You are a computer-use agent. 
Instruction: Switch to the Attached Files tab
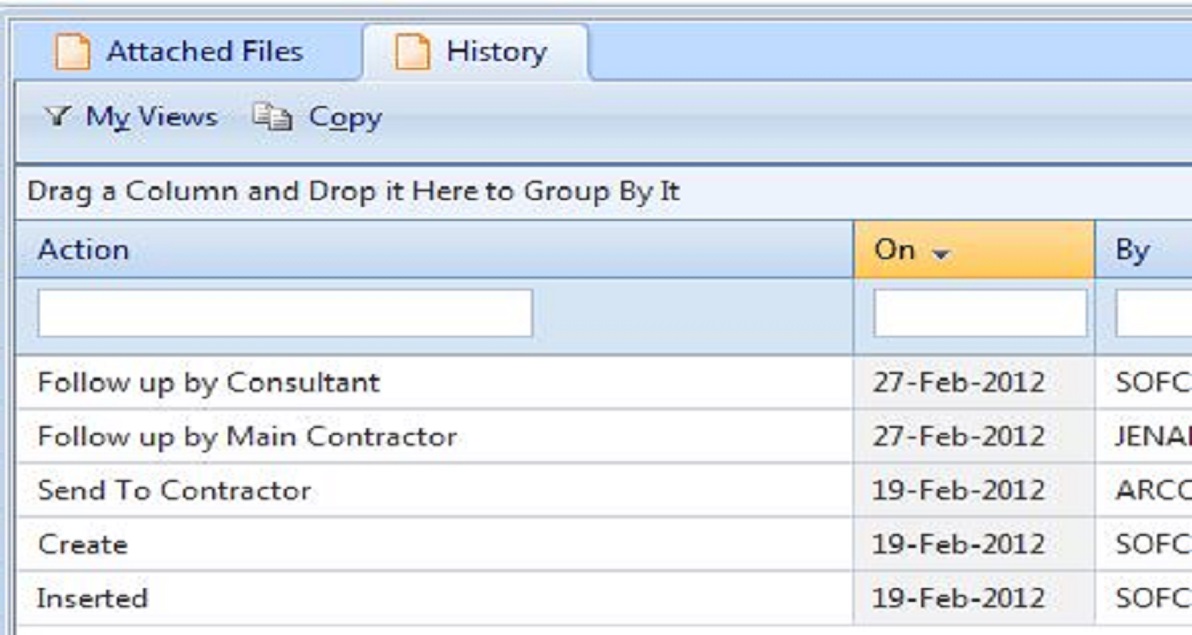pyautogui.click(x=204, y=51)
